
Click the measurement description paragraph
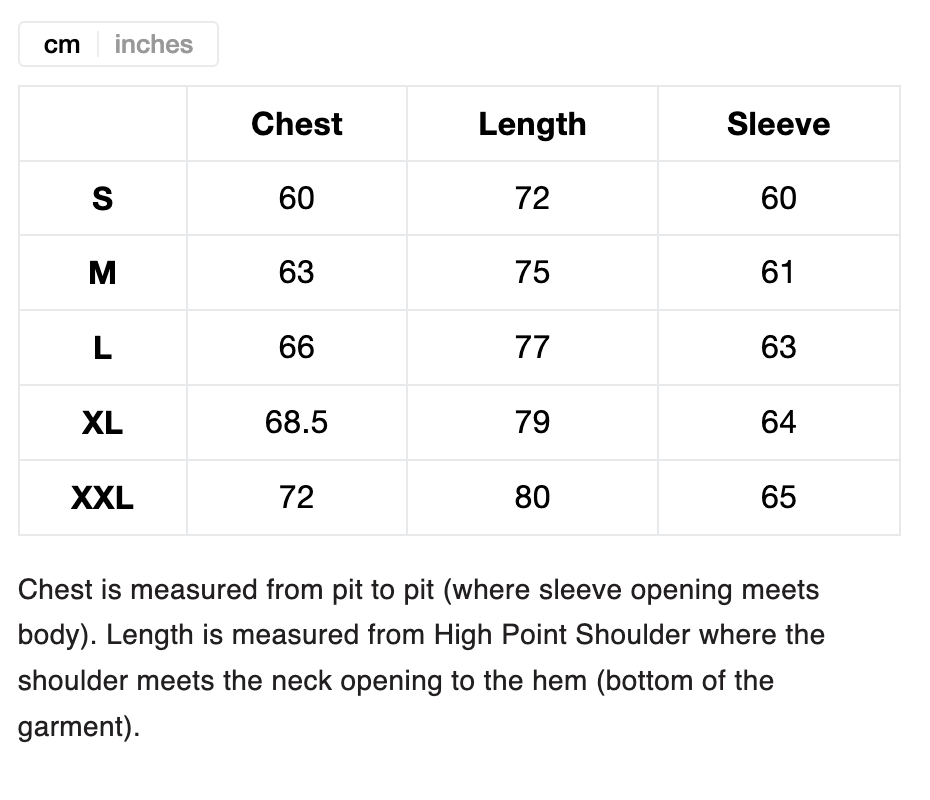420,658
